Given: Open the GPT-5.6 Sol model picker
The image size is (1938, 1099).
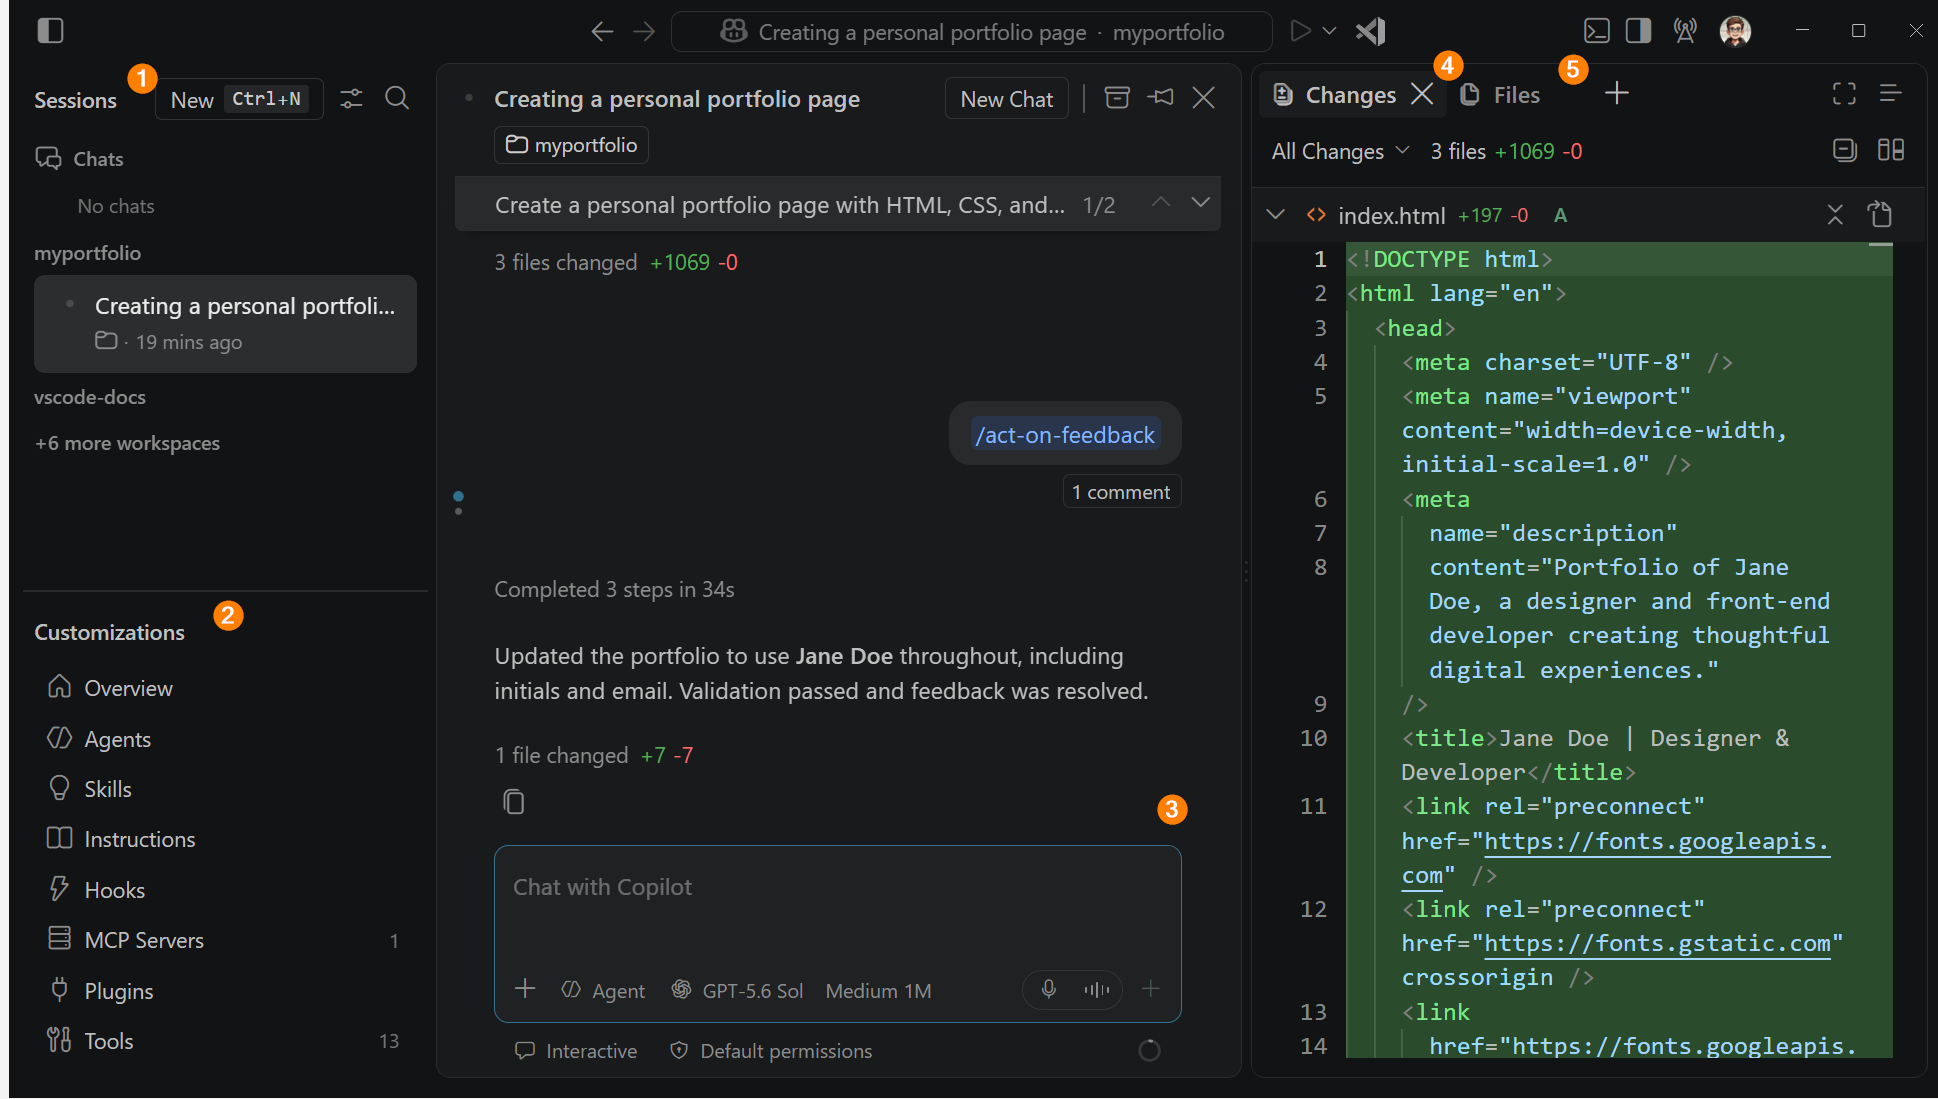Looking at the screenshot, I should [737, 990].
